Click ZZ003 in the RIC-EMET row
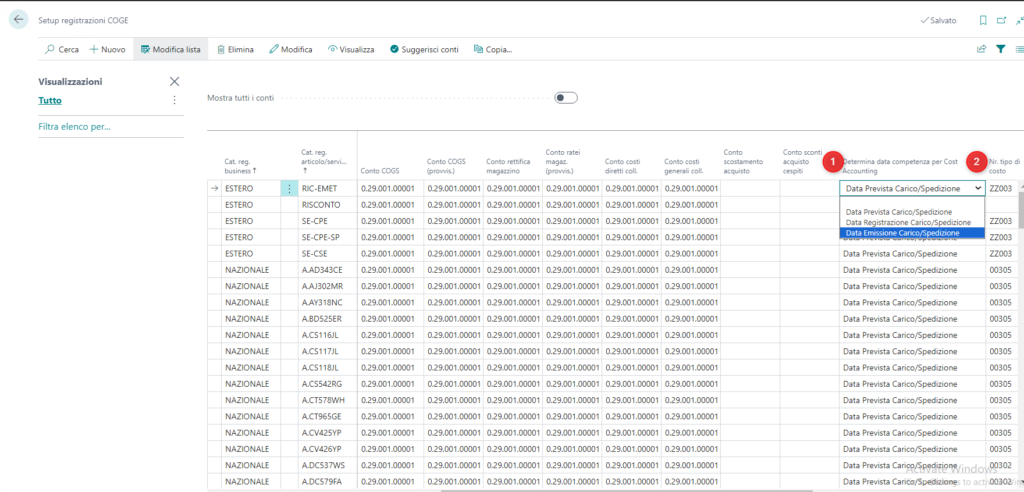The image size is (1024, 492). coord(1000,188)
